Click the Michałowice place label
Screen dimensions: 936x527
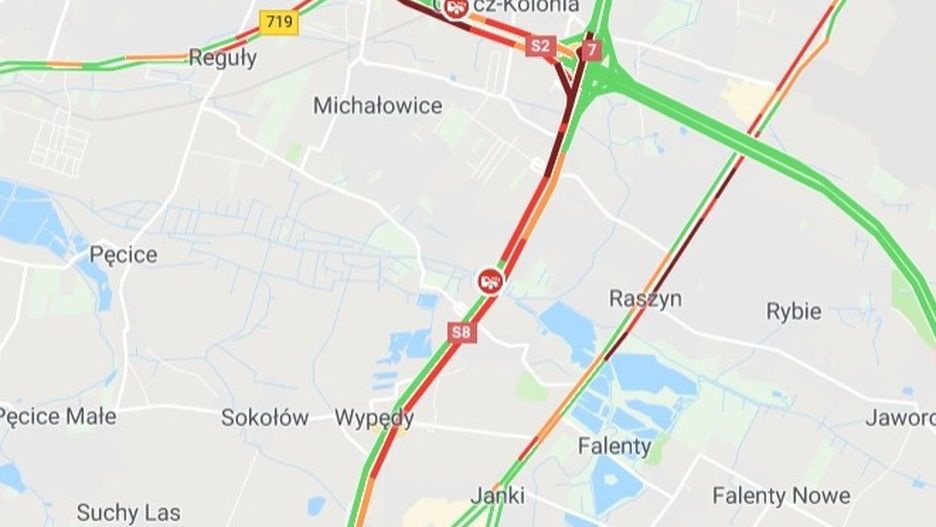pos(378,106)
